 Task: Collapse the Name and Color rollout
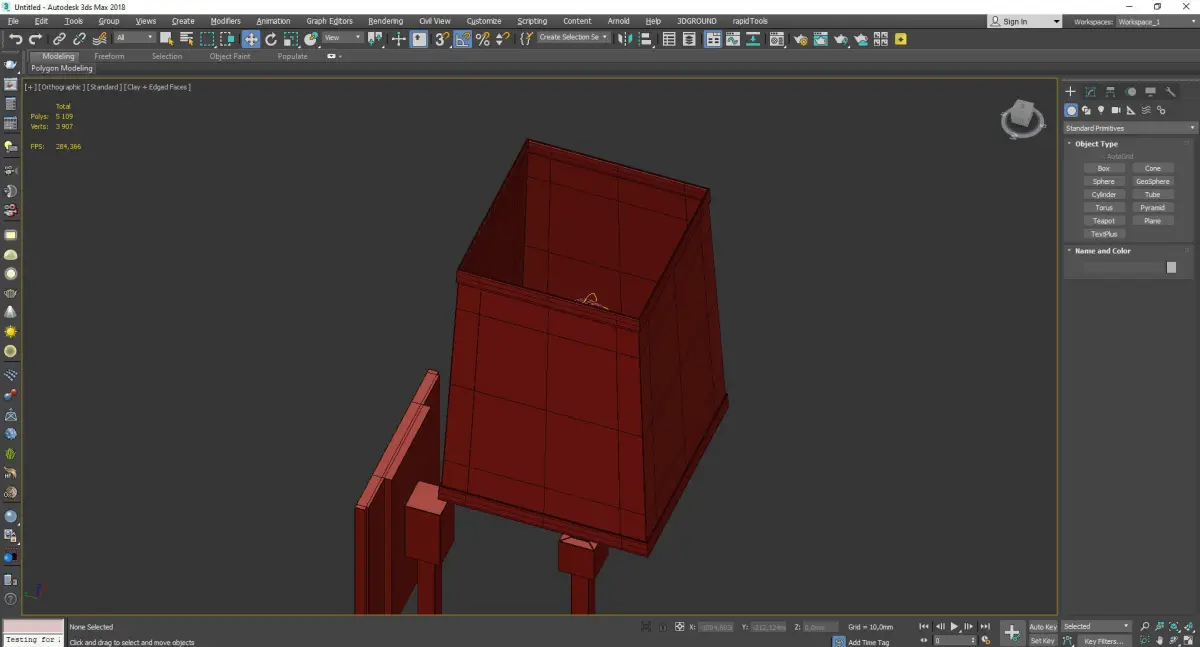click(1102, 251)
